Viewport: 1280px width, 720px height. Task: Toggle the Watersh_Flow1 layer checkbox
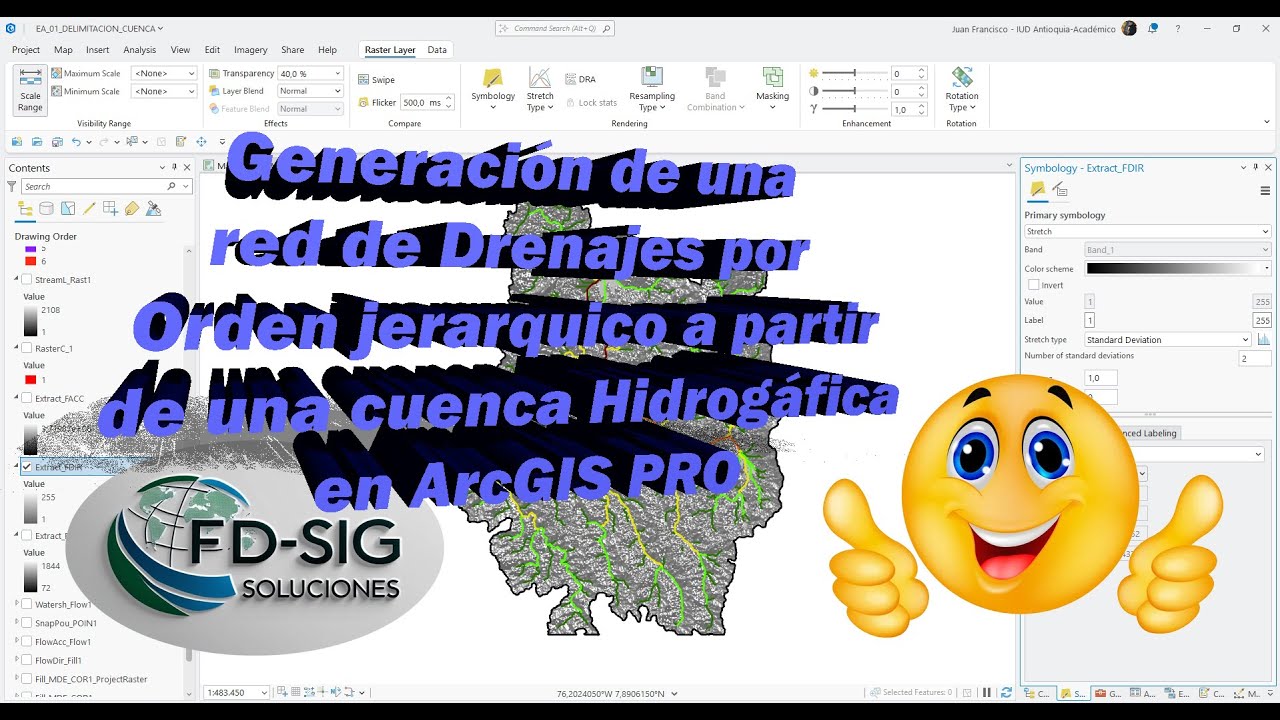[x=27, y=604]
